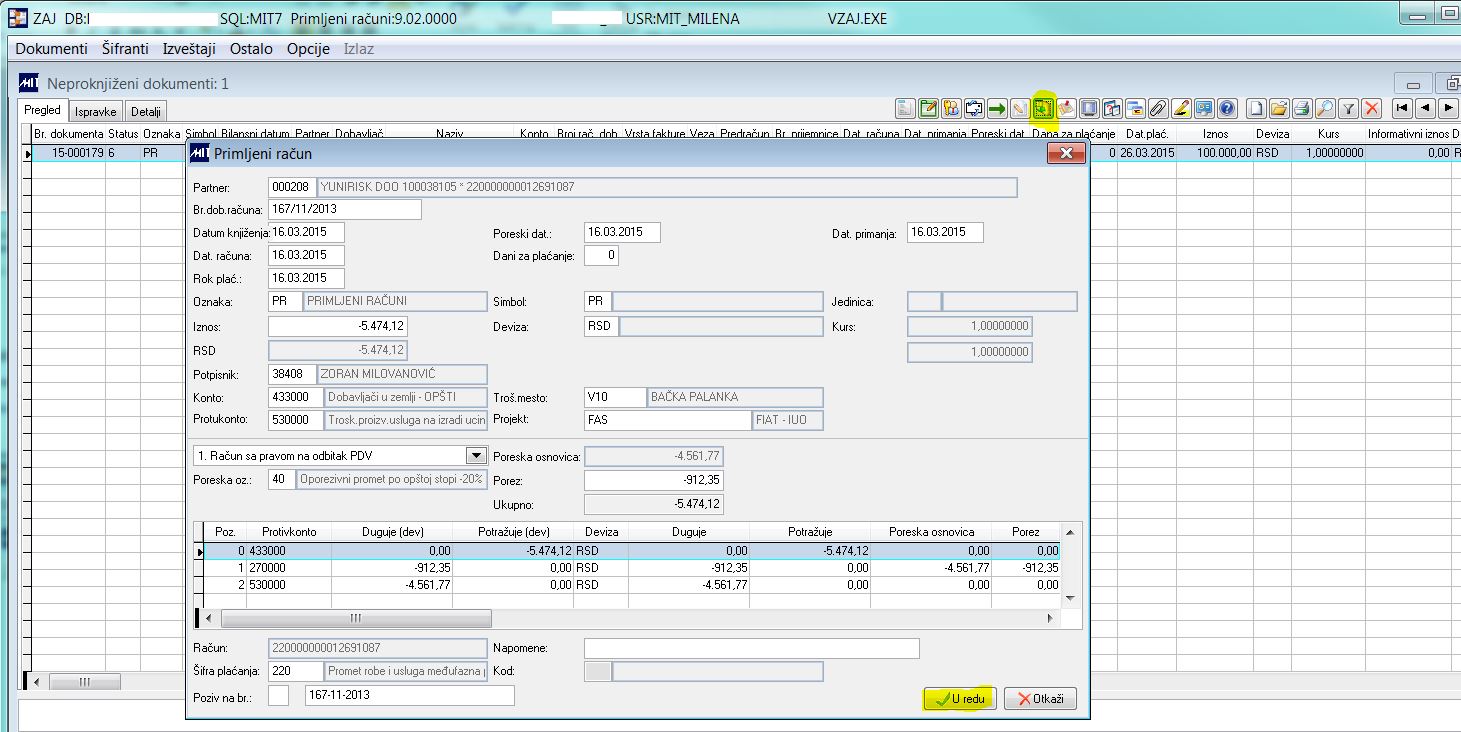Click the Potpisnik code field 38408
The height and width of the screenshot is (732, 1461).
pos(291,373)
